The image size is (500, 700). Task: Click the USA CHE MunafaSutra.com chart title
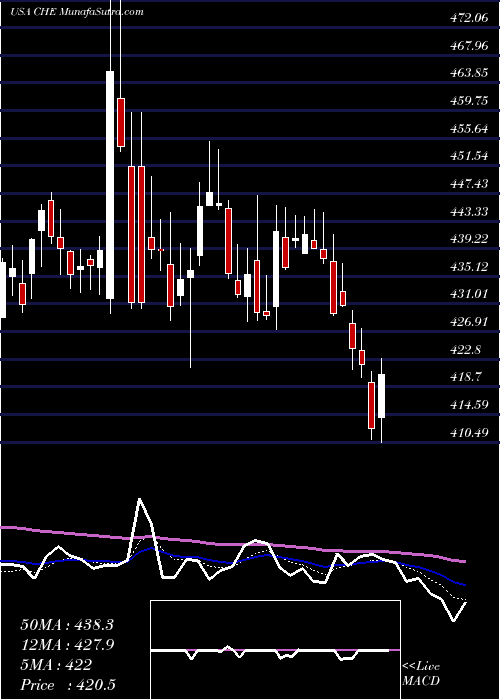77,12
